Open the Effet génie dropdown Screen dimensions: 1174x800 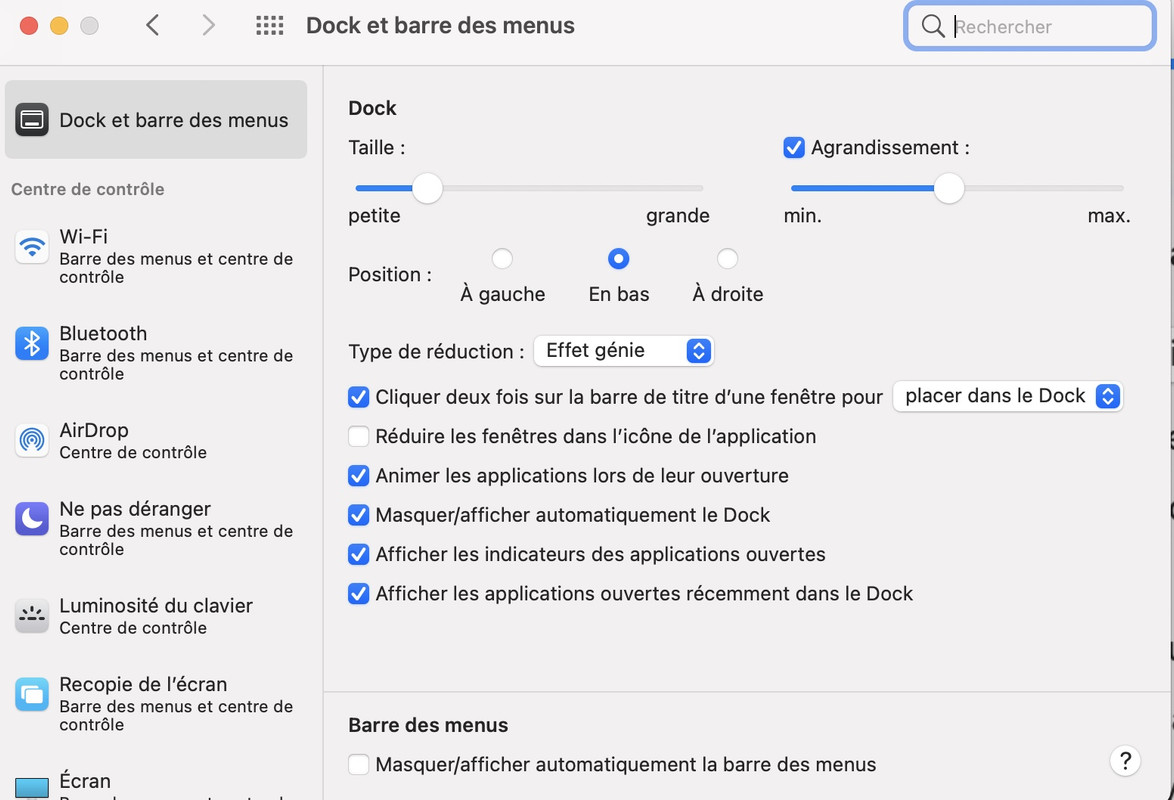pyautogui.click(x=624, y=351)
